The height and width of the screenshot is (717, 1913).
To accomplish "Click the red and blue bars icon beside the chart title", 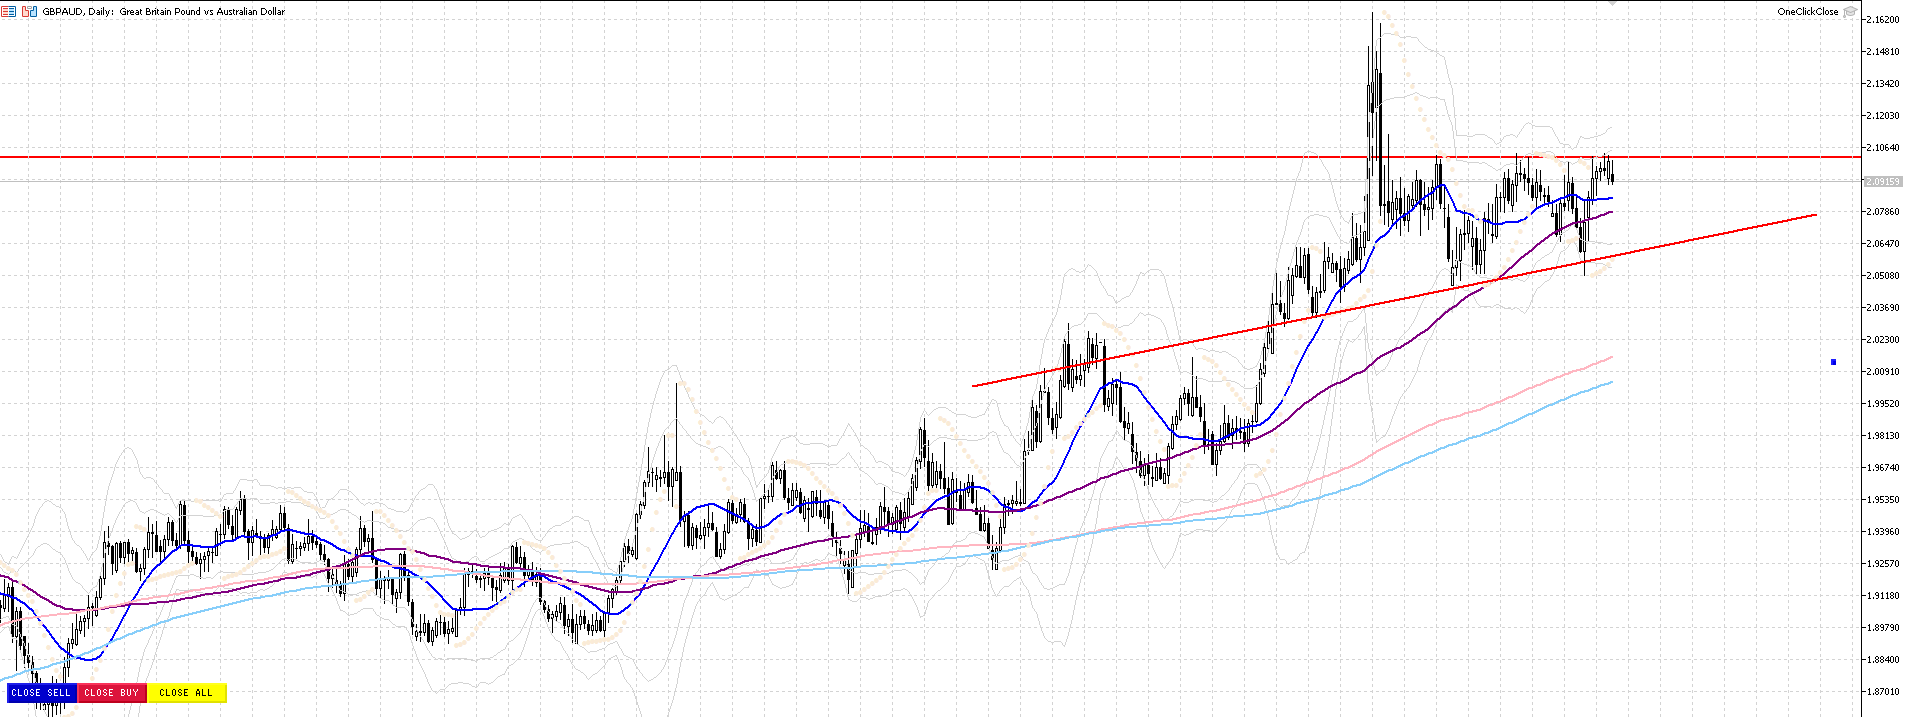I will [32, 12].
